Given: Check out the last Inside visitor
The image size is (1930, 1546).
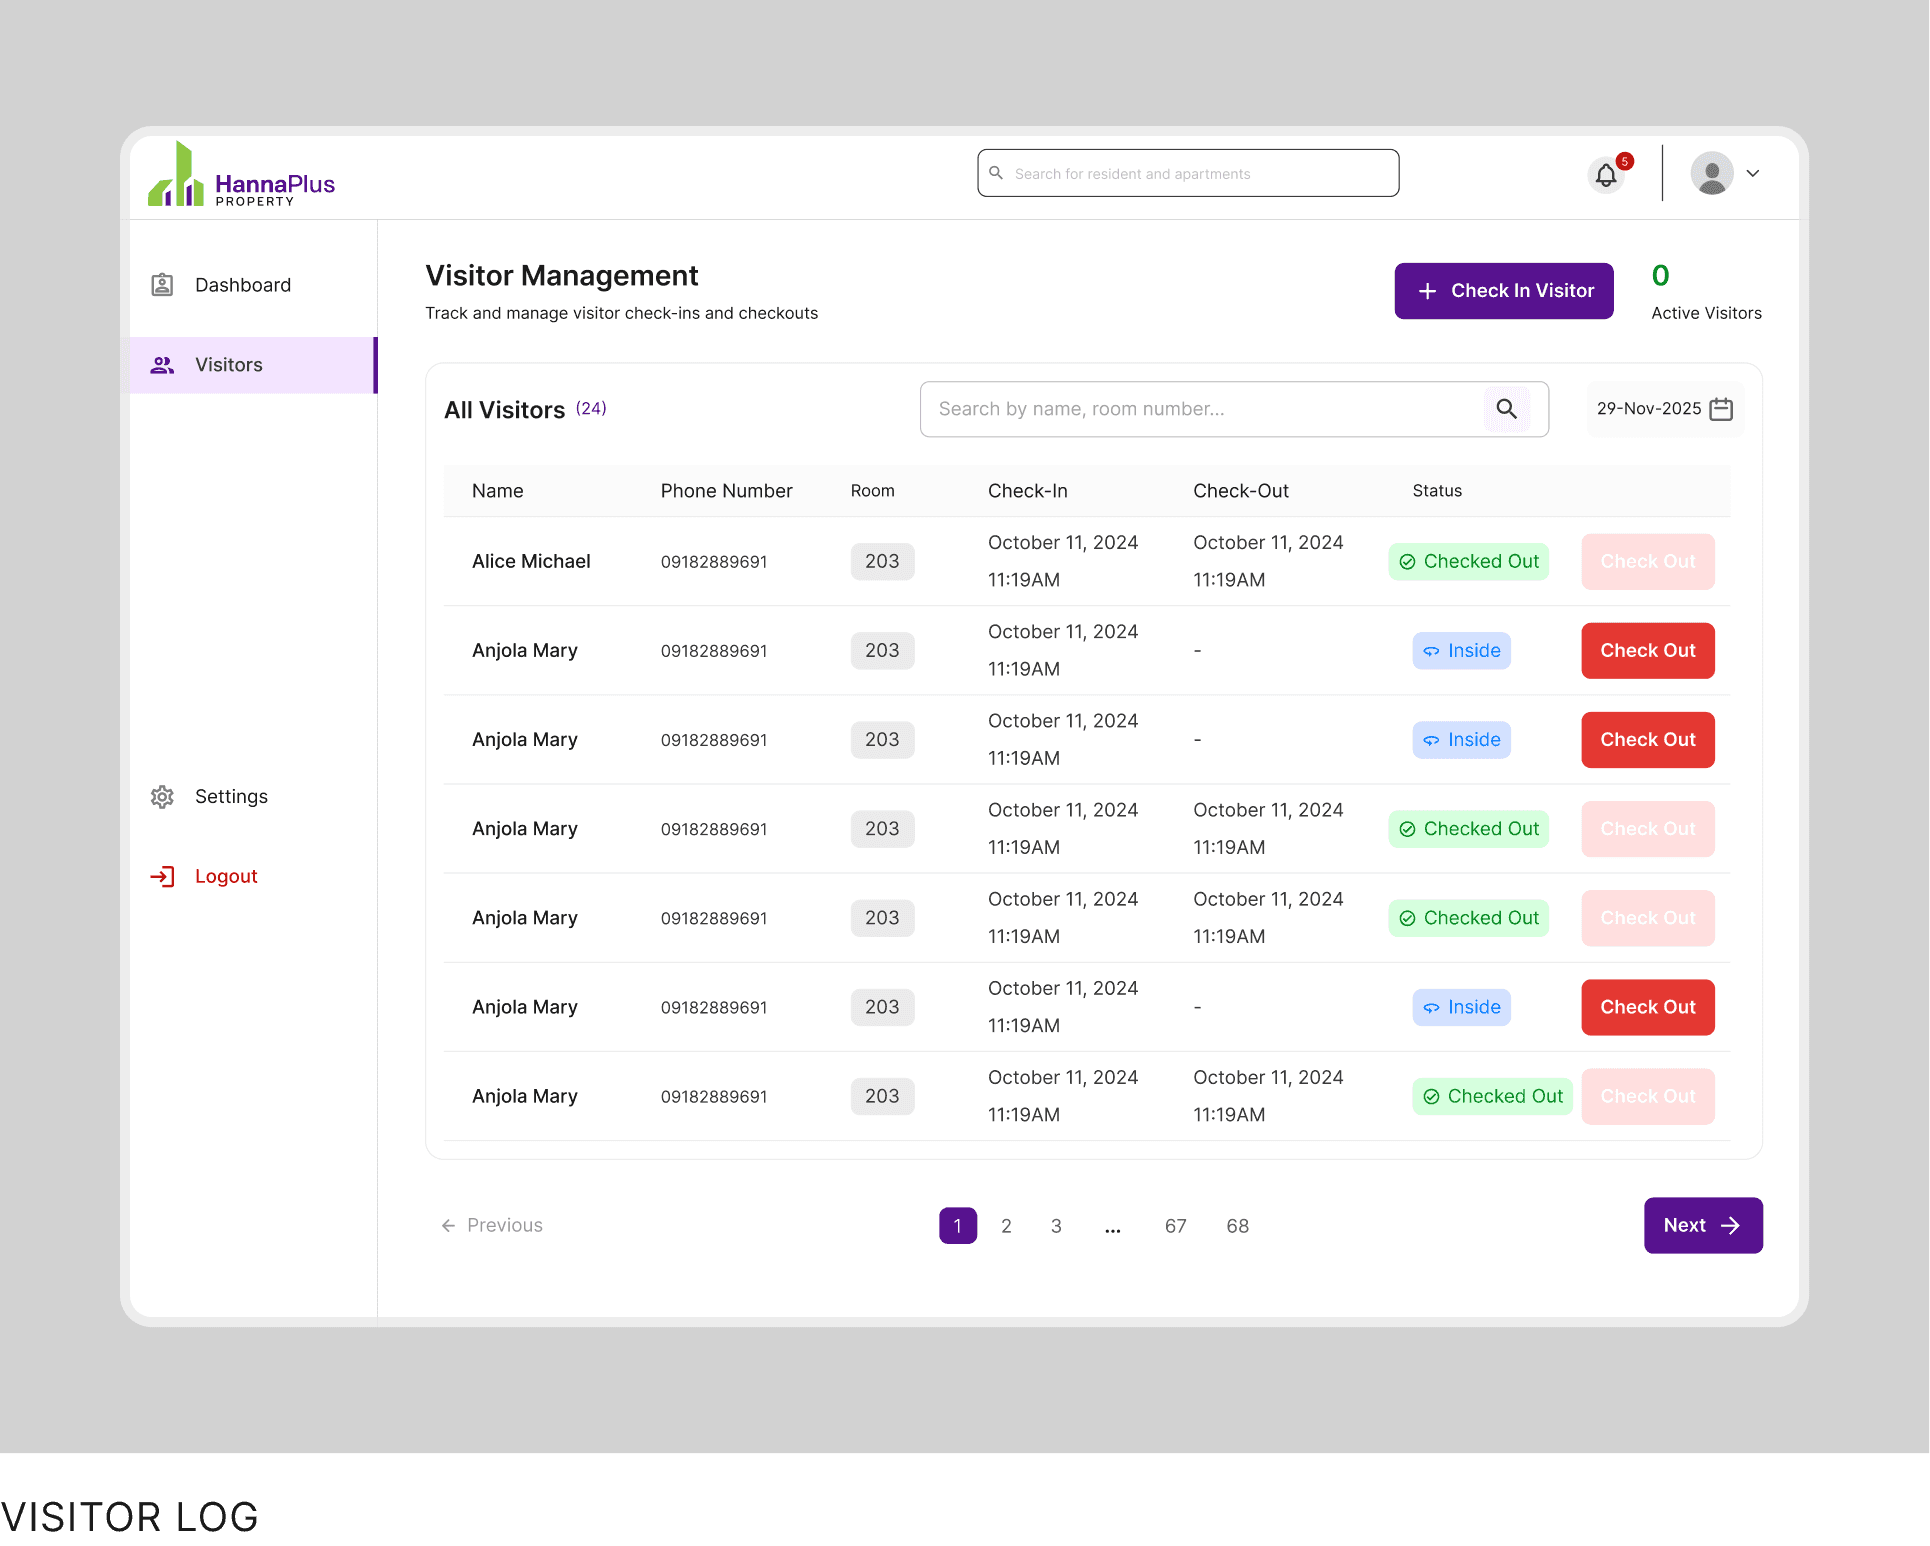Looking at the screenshot, I should 1647,1007.
